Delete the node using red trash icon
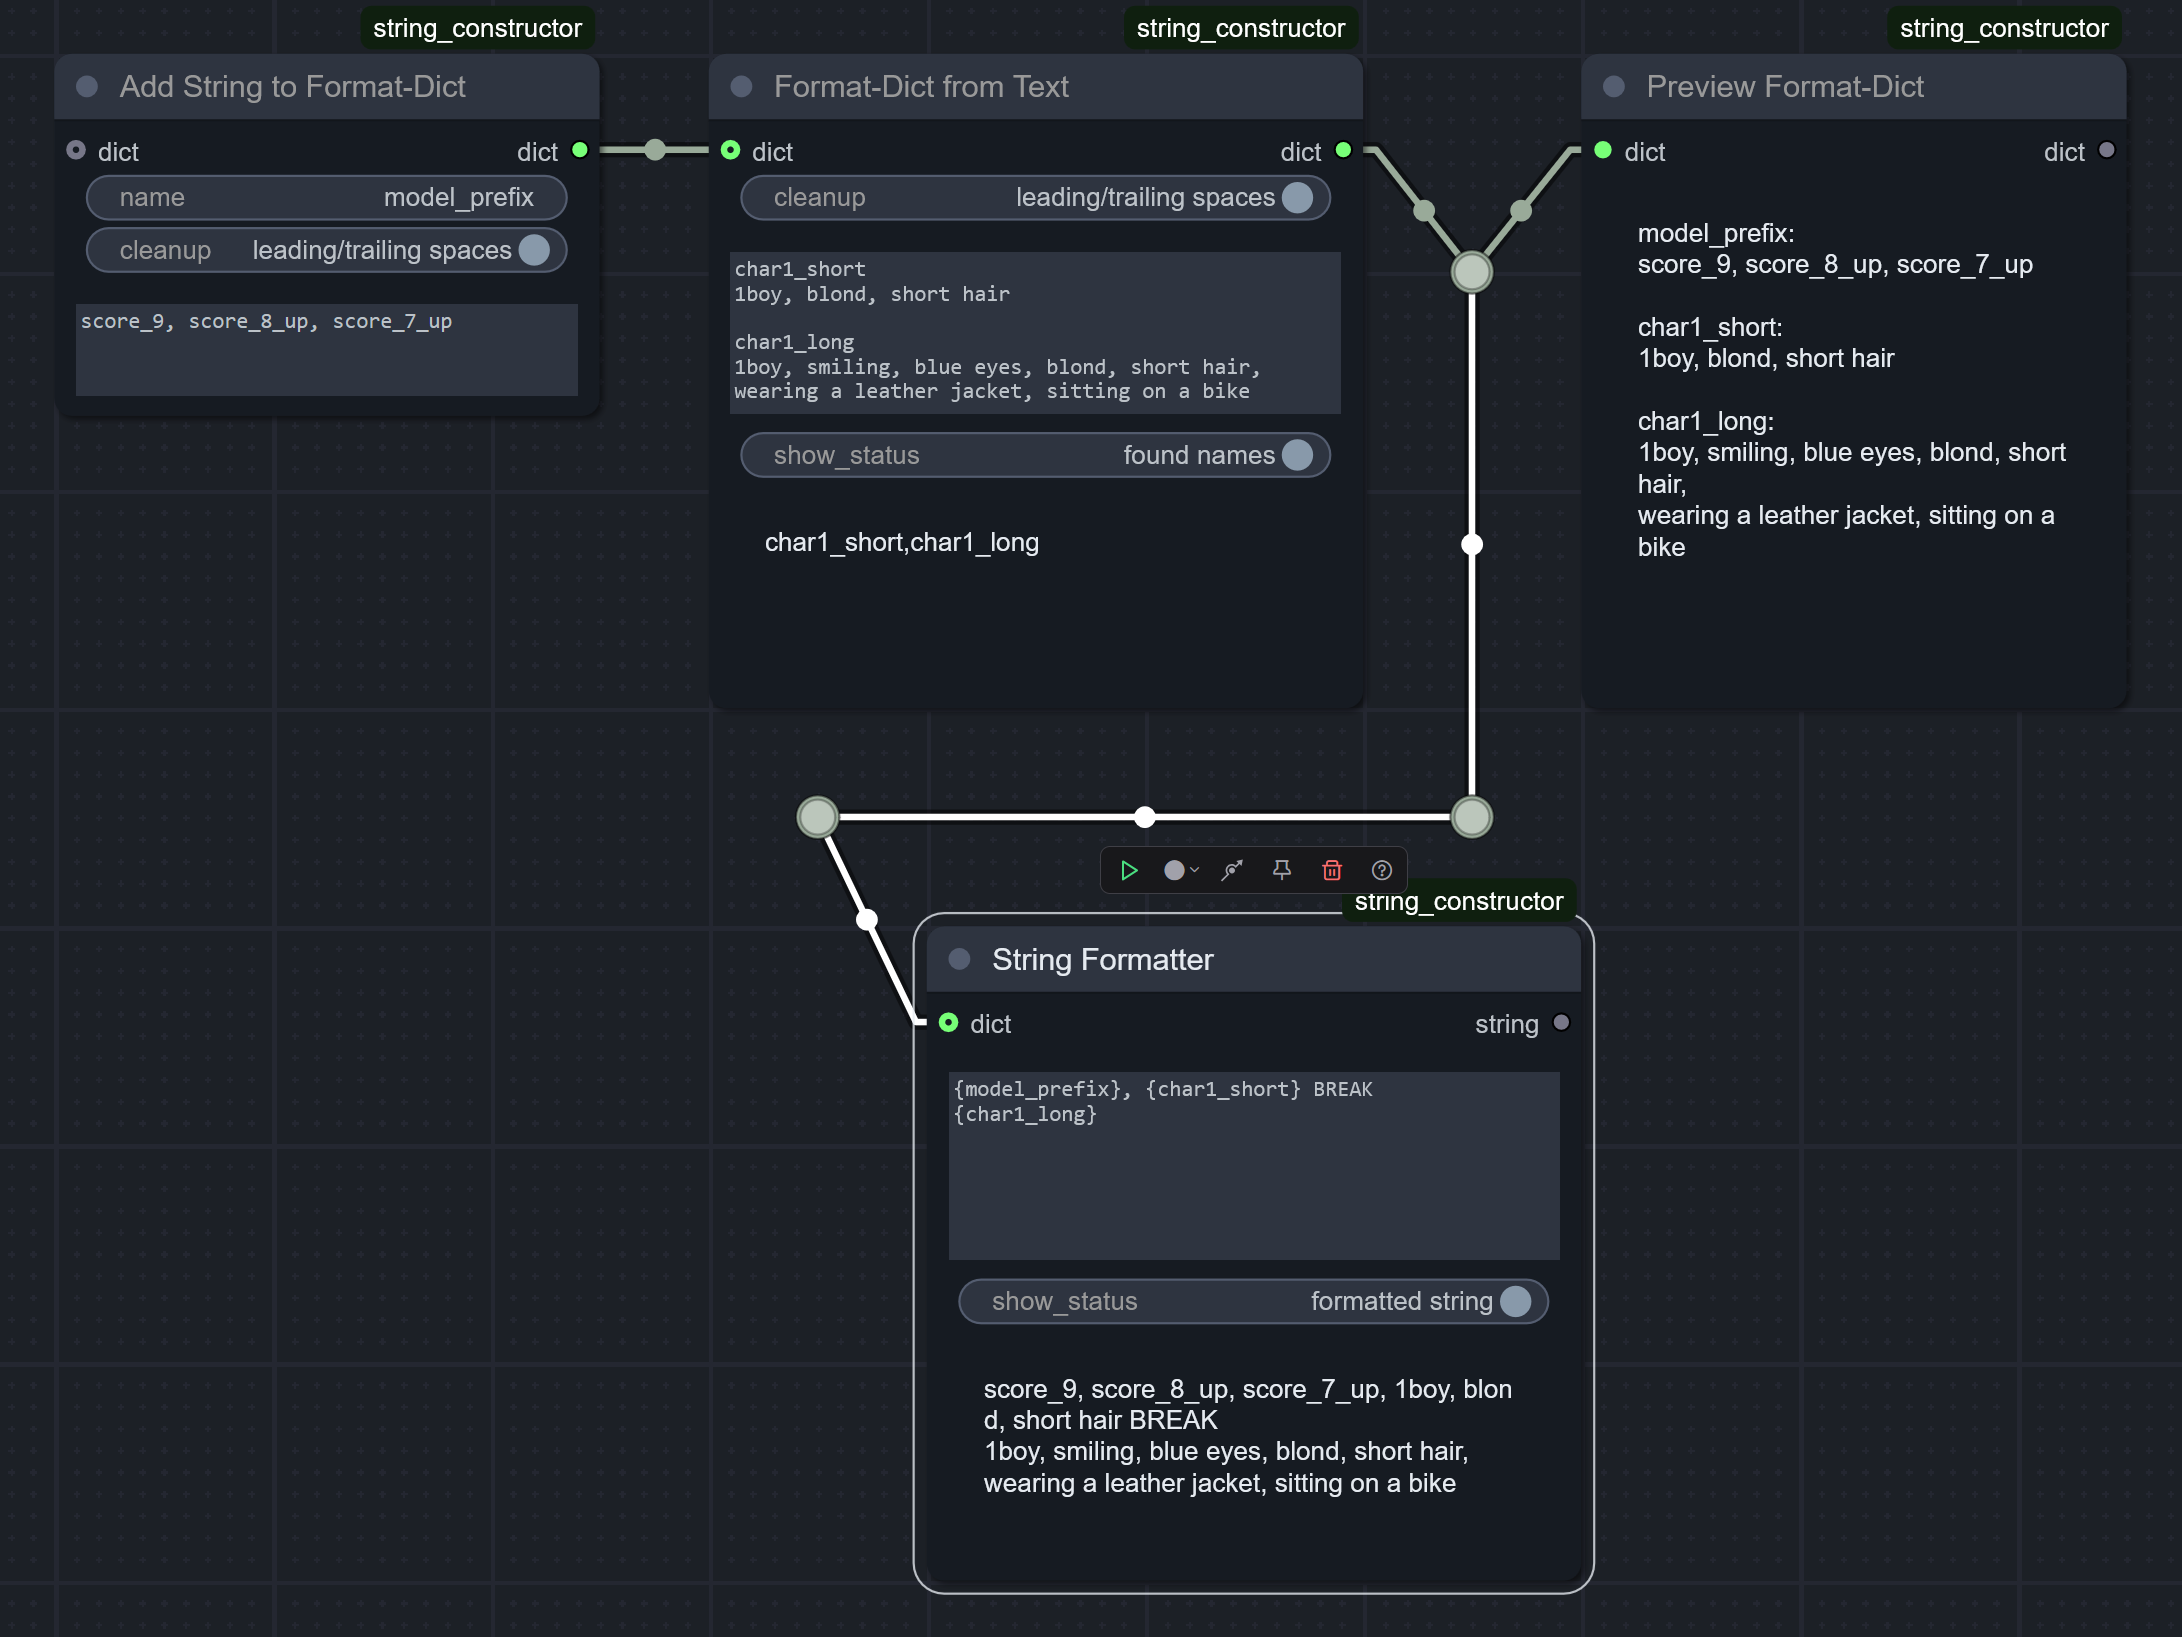This screenshot has height=1637, width=2182. [x=1332, y=870]
